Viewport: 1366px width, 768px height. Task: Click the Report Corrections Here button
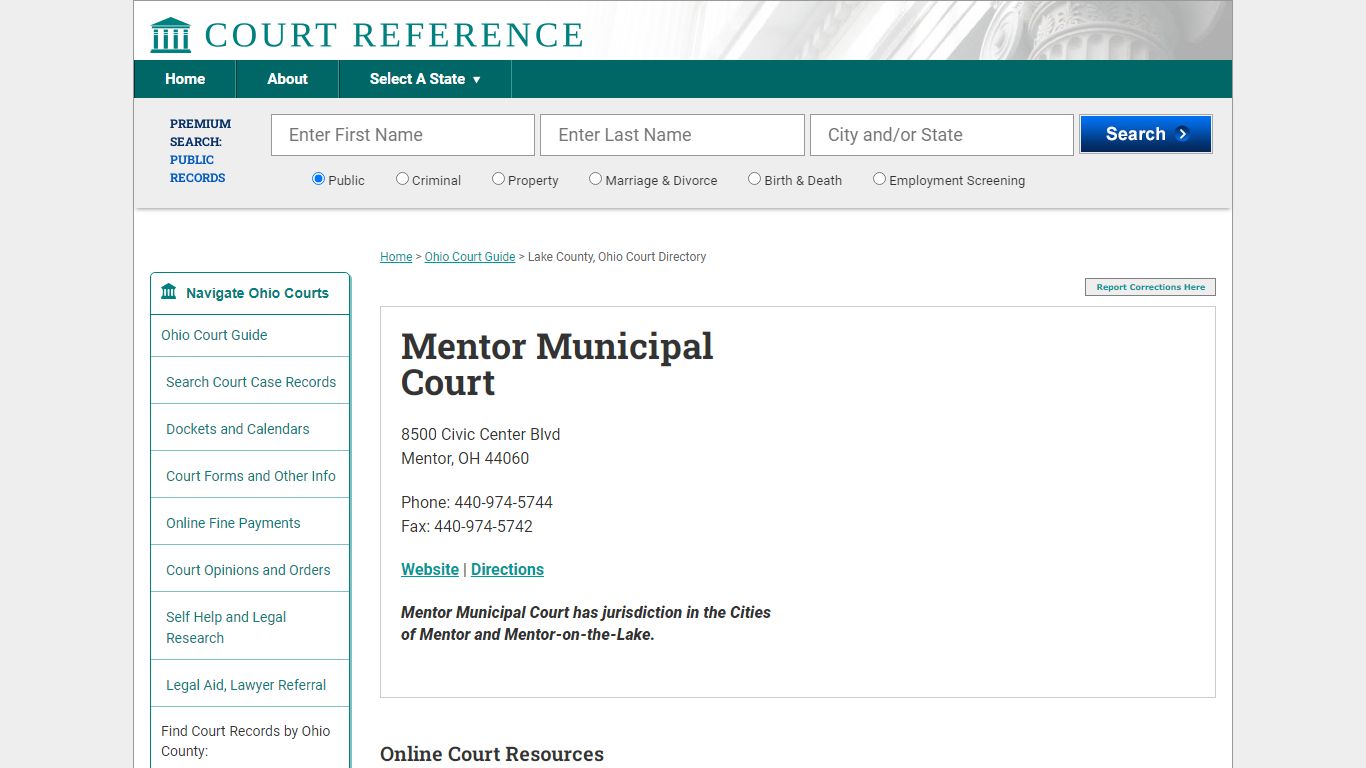1150,287
